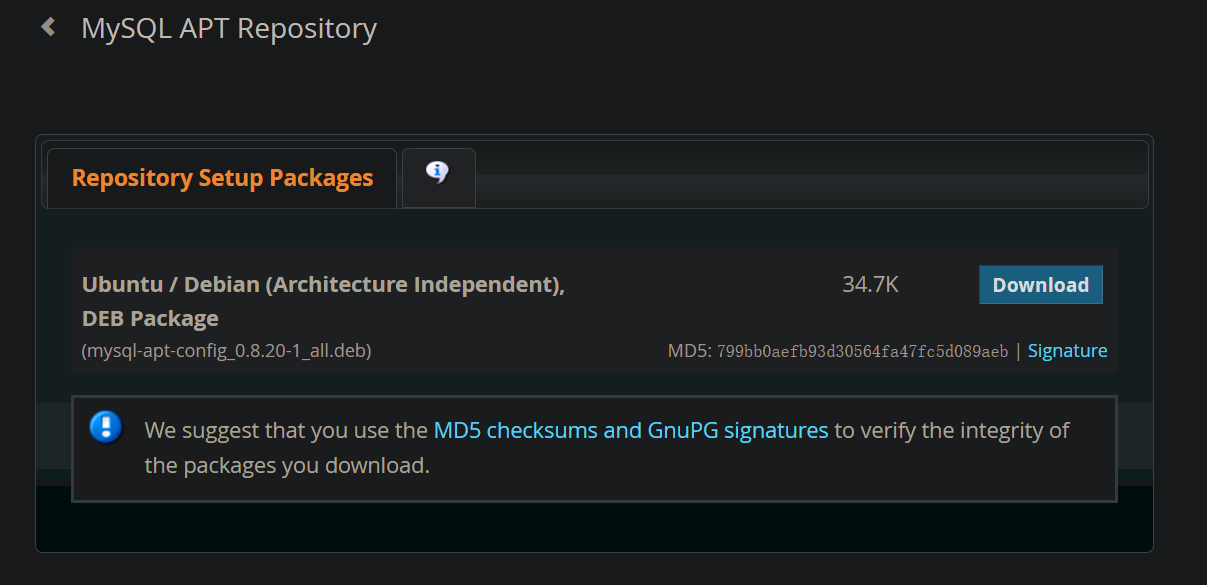Click the DEB Package text line

(x=150, y=319)
